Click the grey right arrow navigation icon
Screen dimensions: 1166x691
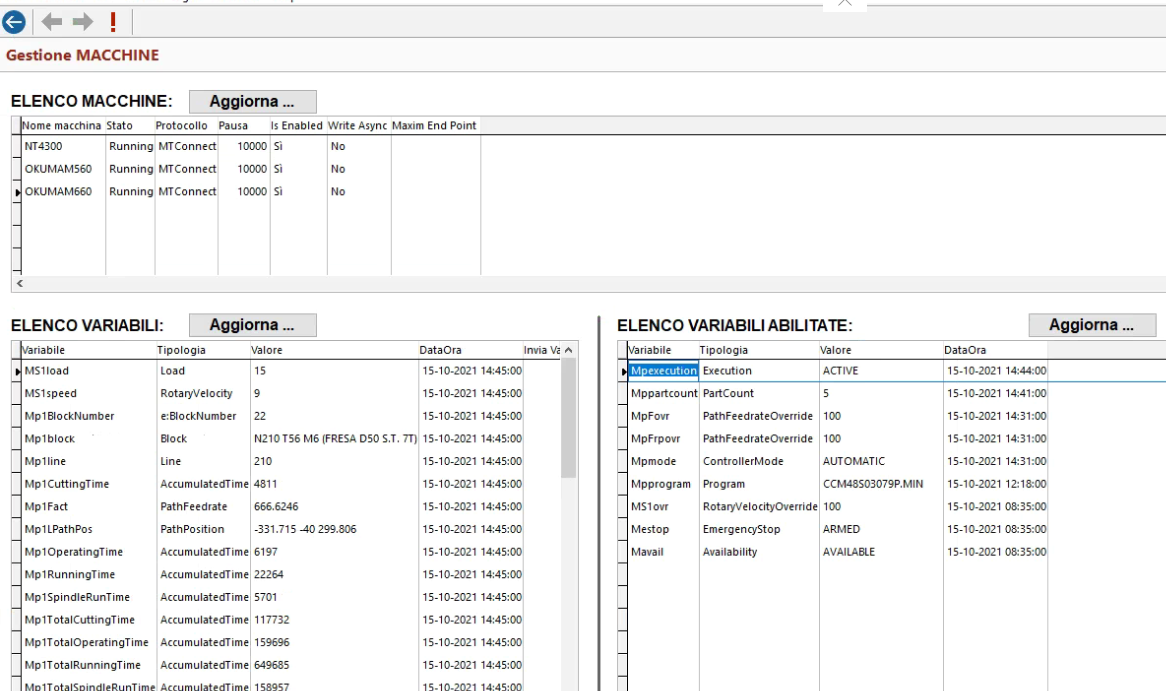click(x=81, y=21)
